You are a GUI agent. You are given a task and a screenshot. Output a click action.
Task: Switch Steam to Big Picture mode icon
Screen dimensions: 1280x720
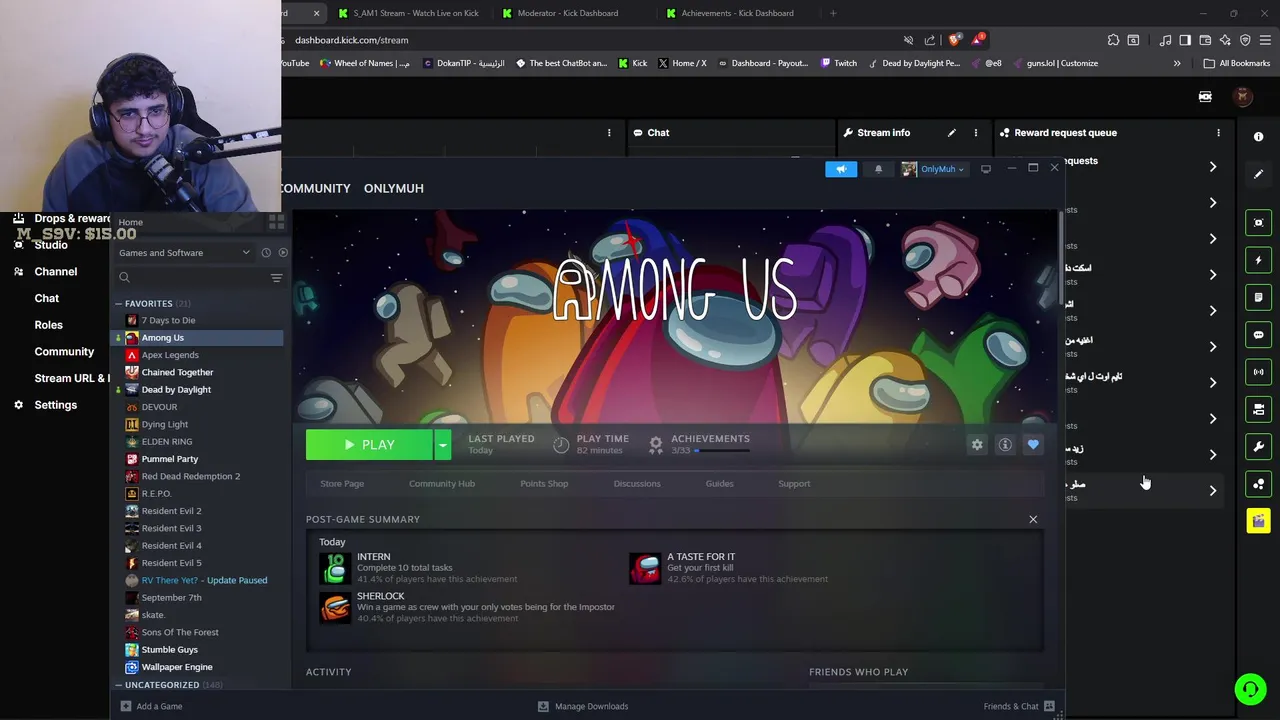986,169
